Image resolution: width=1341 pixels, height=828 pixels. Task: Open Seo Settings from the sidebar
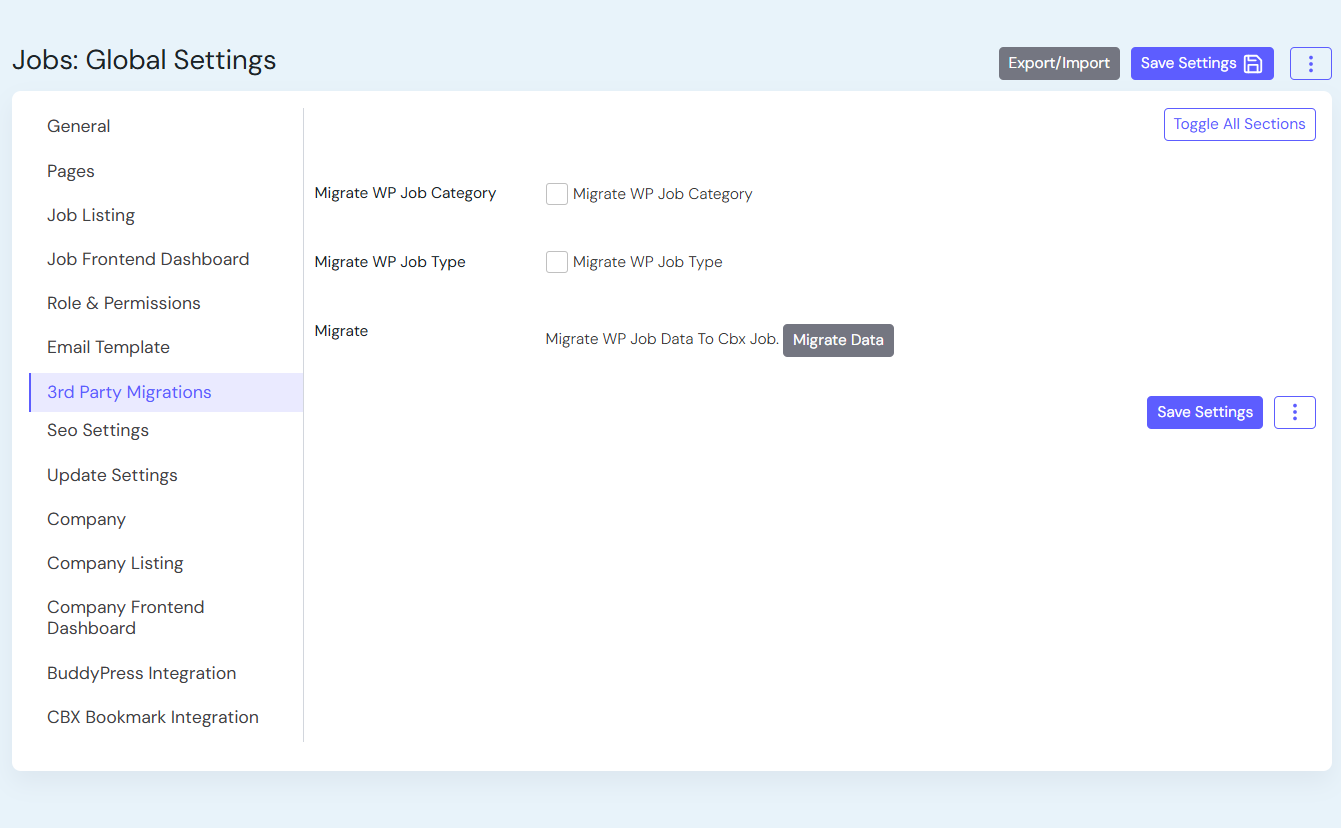coord(98,430)
